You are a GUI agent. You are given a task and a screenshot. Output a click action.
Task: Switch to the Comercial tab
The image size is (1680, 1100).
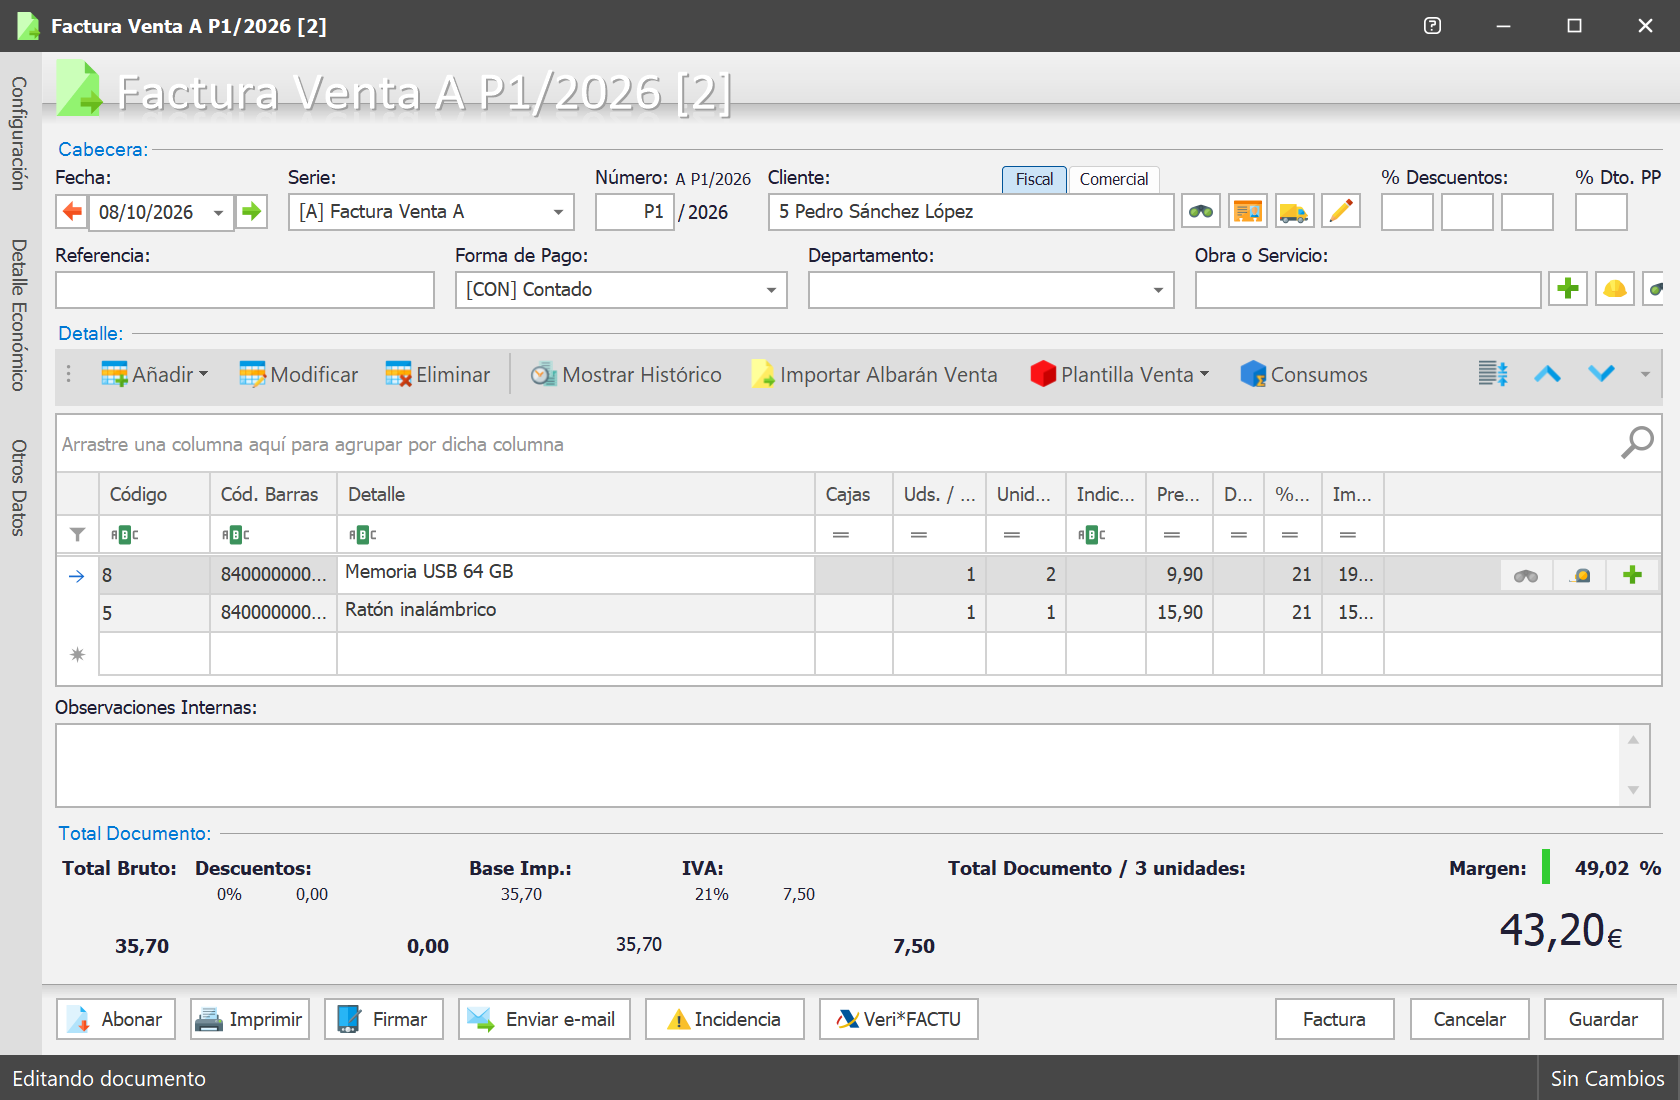pyautogui.click(x=1114, y=179)
